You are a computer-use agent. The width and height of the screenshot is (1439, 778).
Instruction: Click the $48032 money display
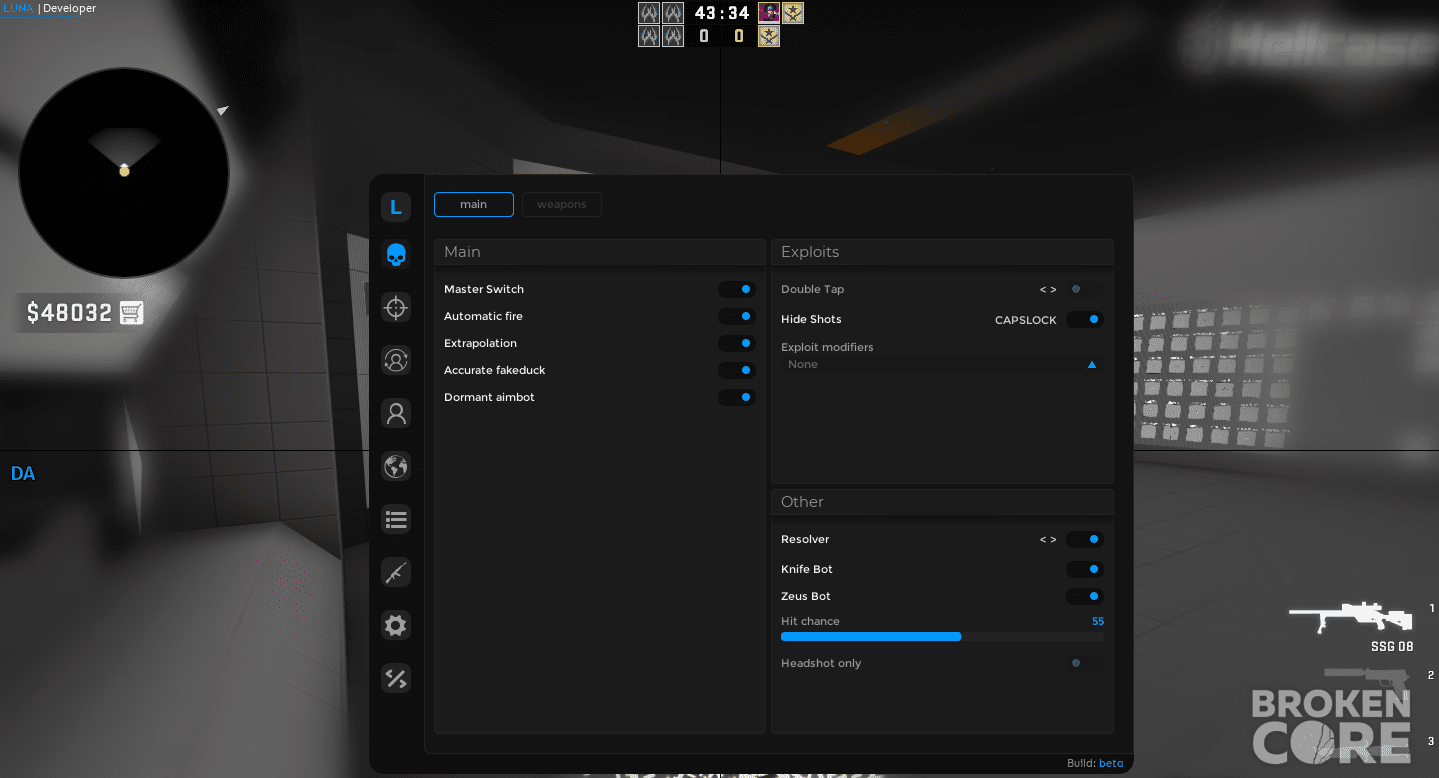69,313
